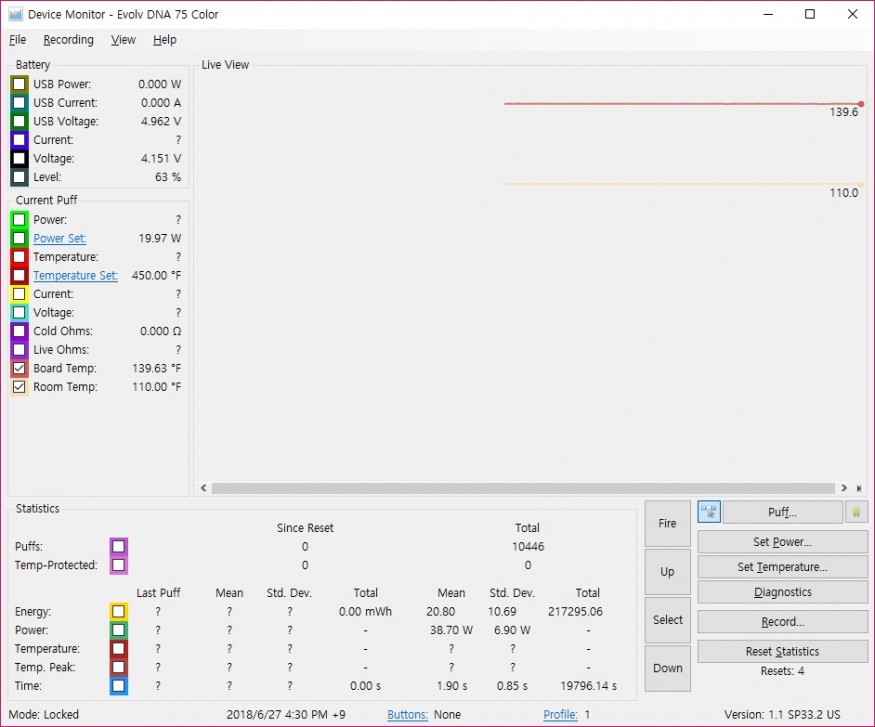Click the Select button
The width and height of the screenshot is (875, 727).
(x=667, y=620)
